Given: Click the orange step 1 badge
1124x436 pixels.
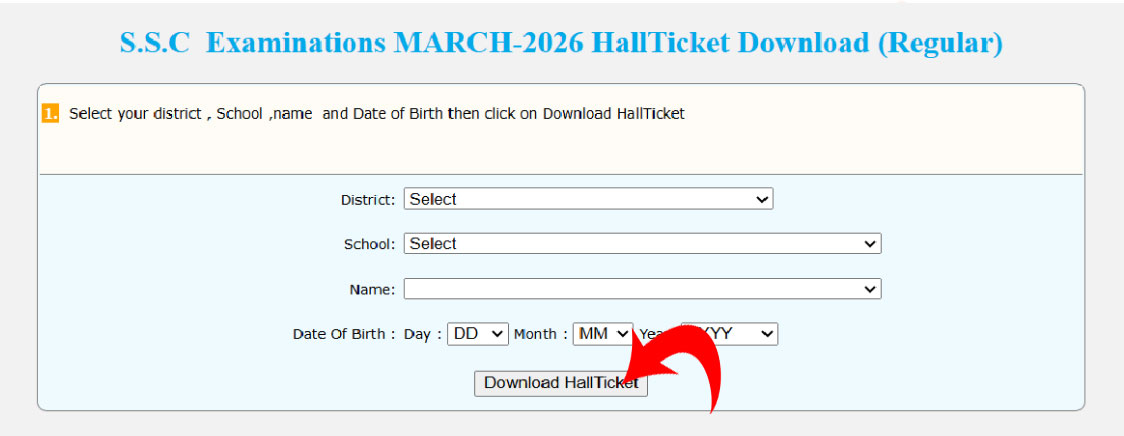Looking at the screenshot, I should (x=51, y=114).
